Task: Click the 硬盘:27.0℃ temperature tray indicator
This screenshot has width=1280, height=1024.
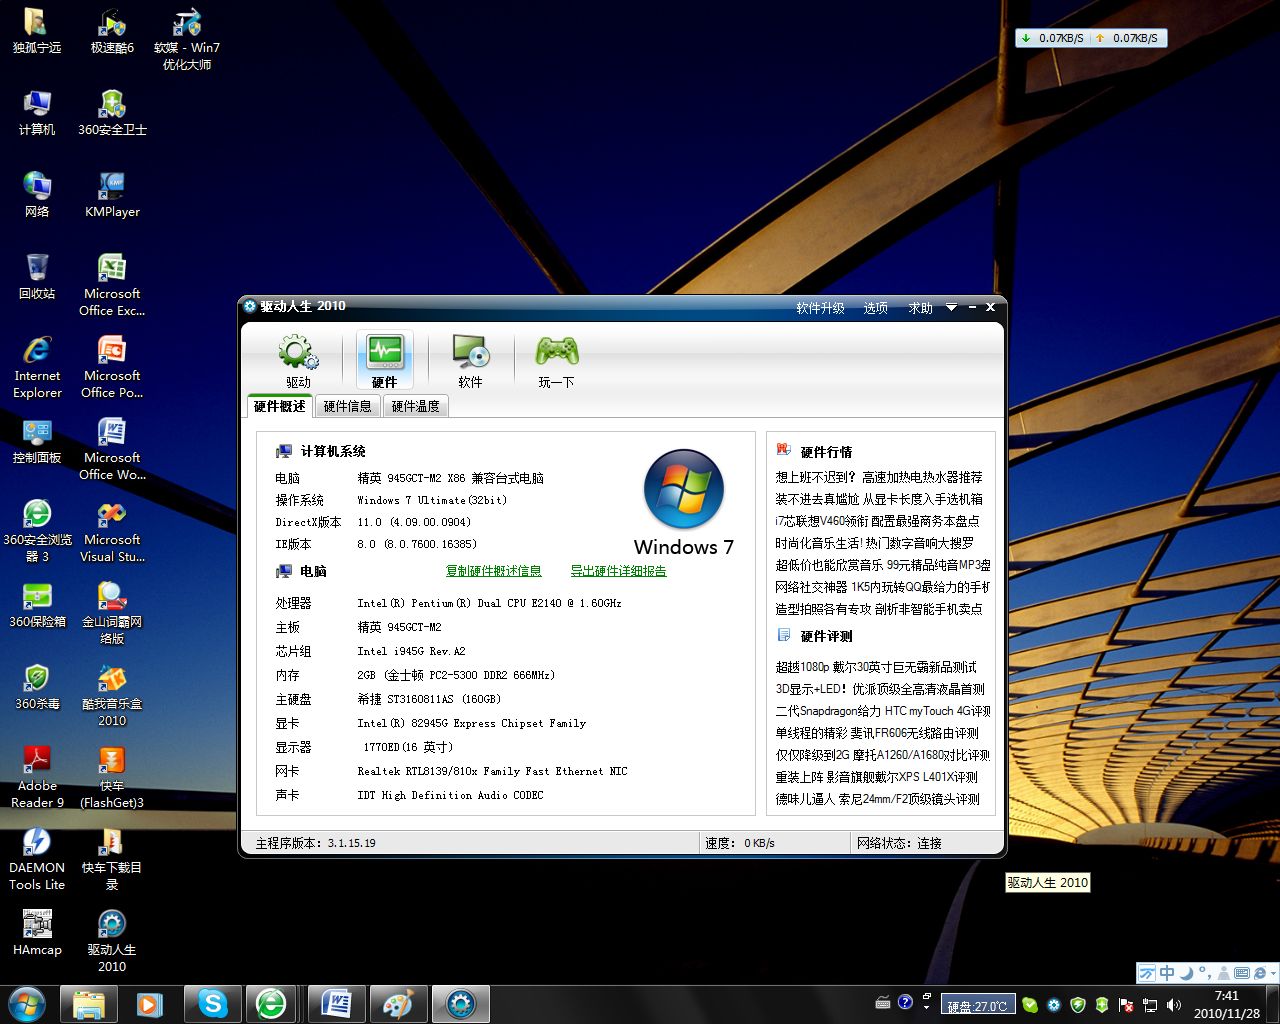Action: click(980, 1005)
